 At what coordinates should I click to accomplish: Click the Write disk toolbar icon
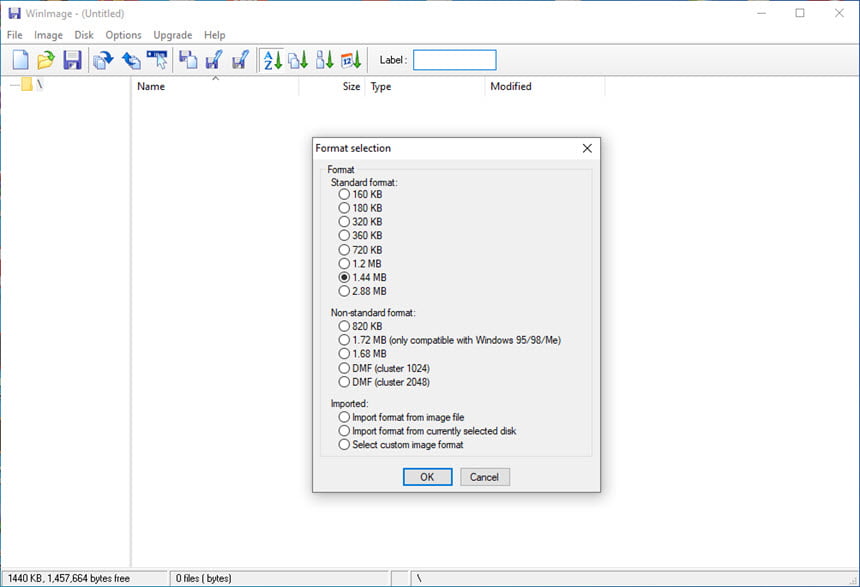(x=214, y=60)
